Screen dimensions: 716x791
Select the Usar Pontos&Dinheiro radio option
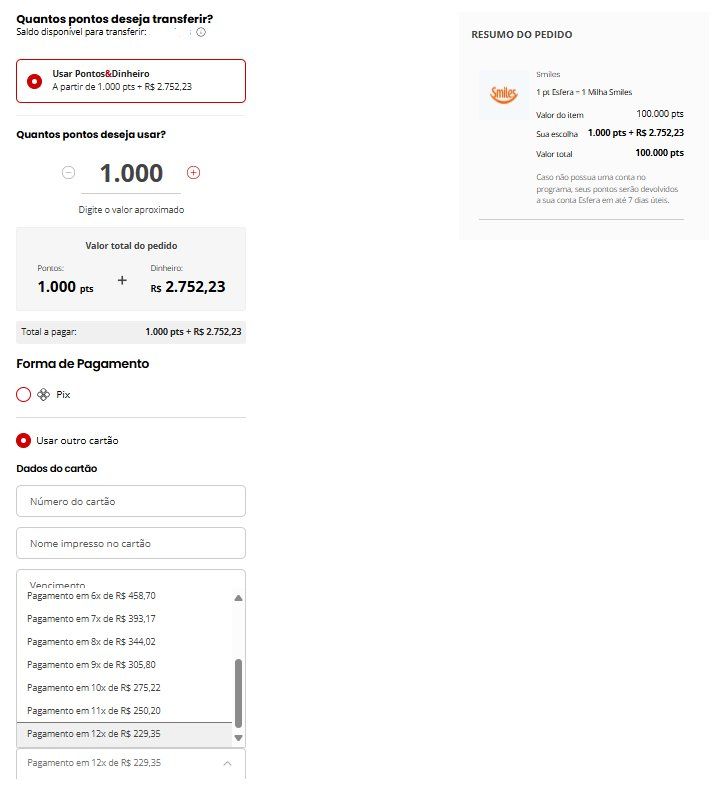[x=34, y=81]
